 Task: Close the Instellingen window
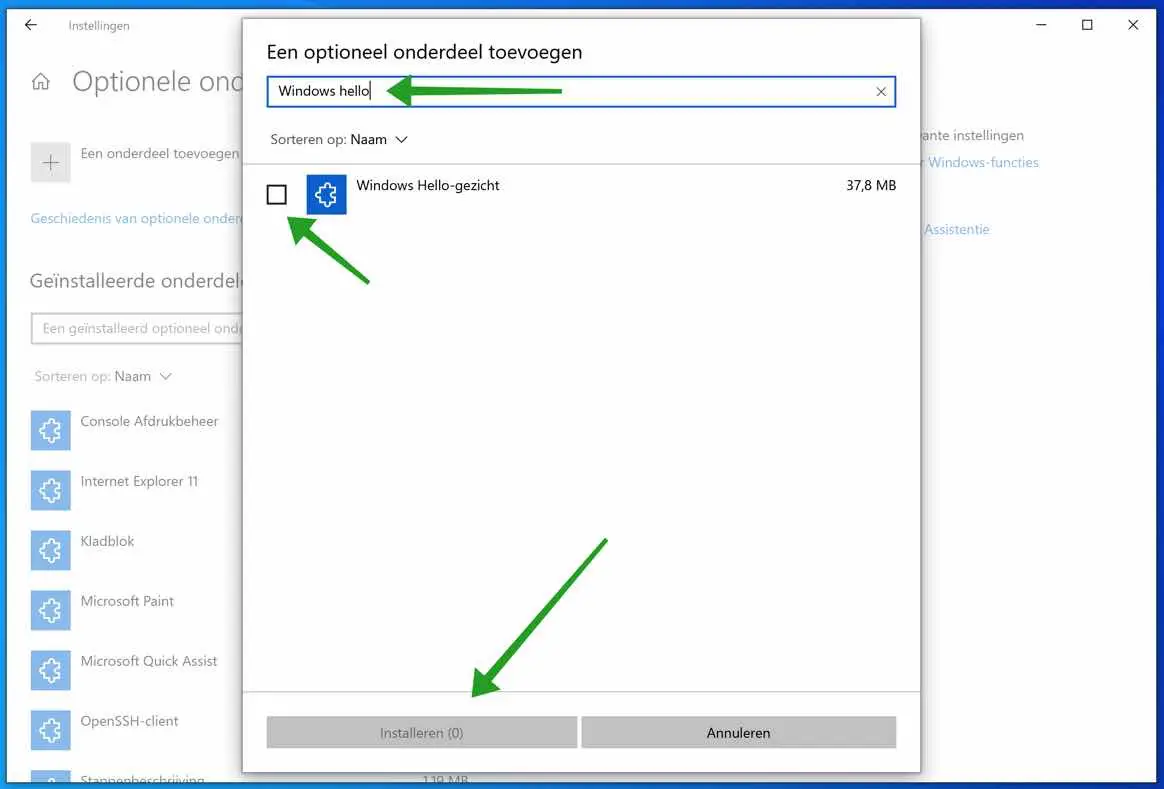click(1133, 25)
